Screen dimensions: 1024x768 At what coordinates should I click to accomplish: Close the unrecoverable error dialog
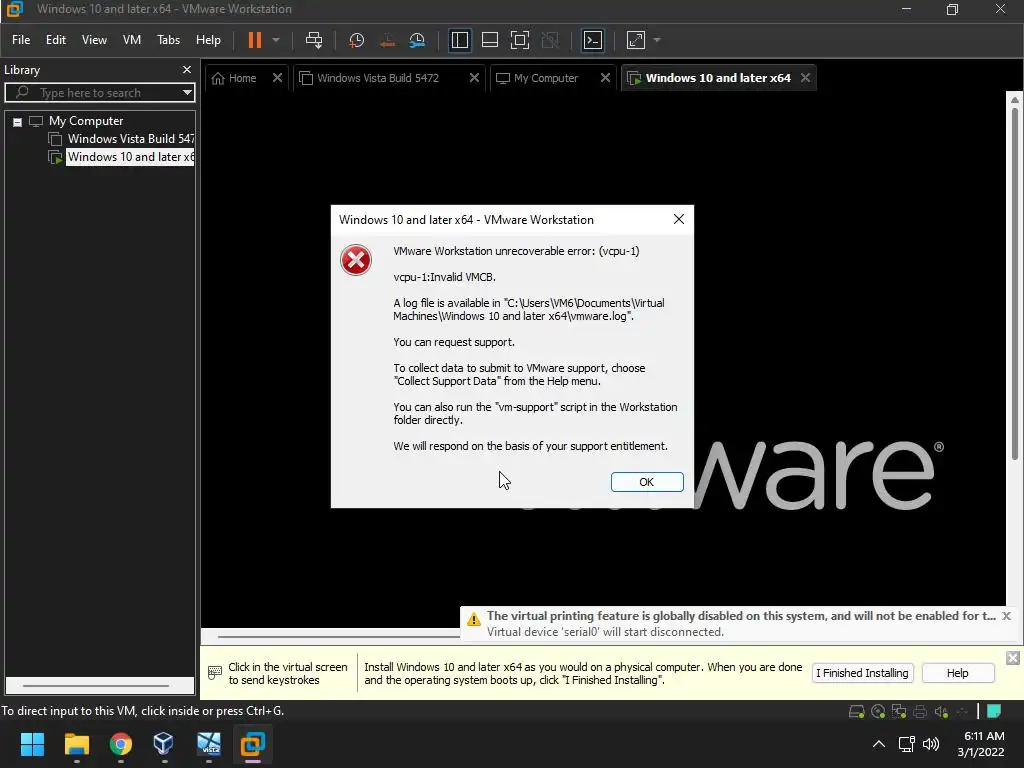tap(679, 219)
